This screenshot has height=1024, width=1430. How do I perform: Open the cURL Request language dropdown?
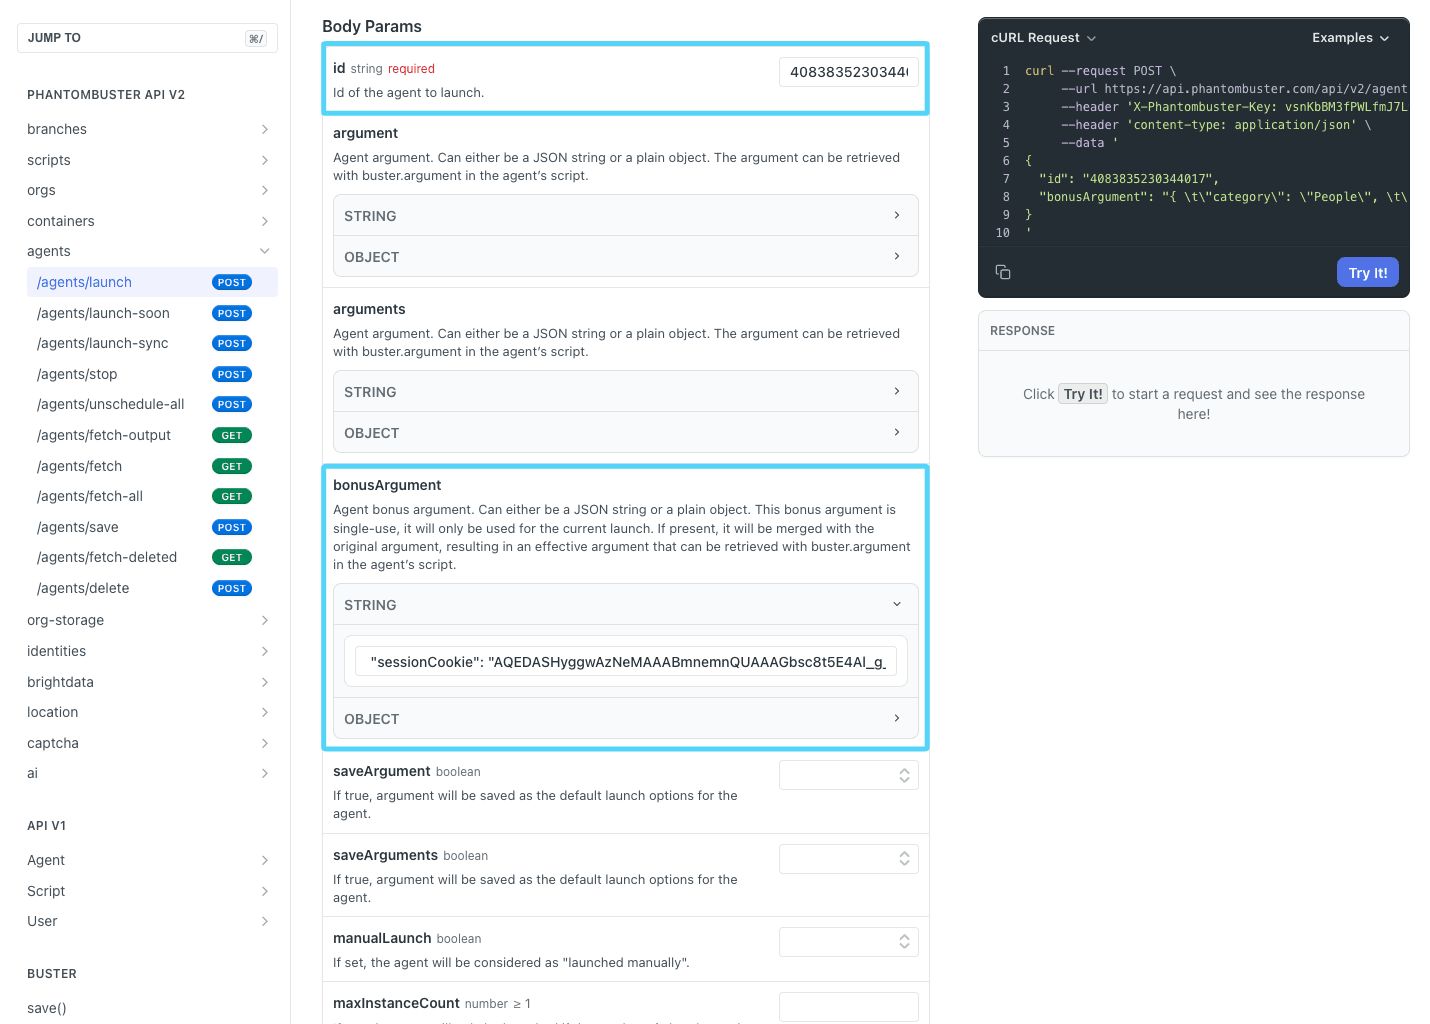[1043, 38]
